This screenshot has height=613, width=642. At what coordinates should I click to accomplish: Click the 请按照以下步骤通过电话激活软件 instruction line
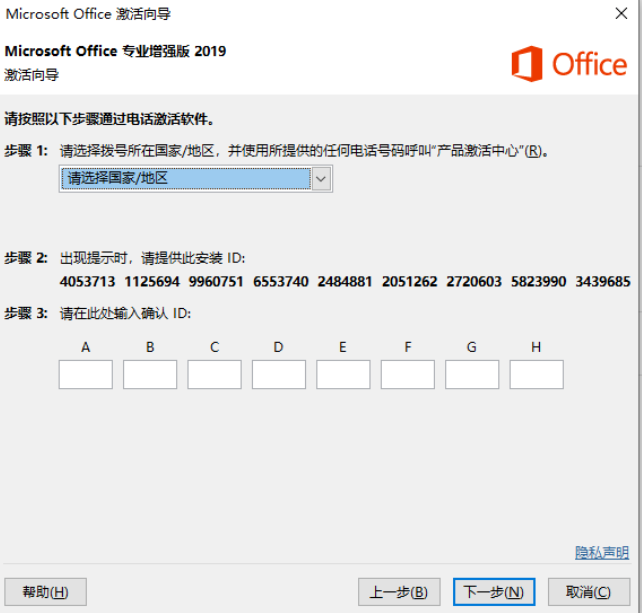(109, 119)
